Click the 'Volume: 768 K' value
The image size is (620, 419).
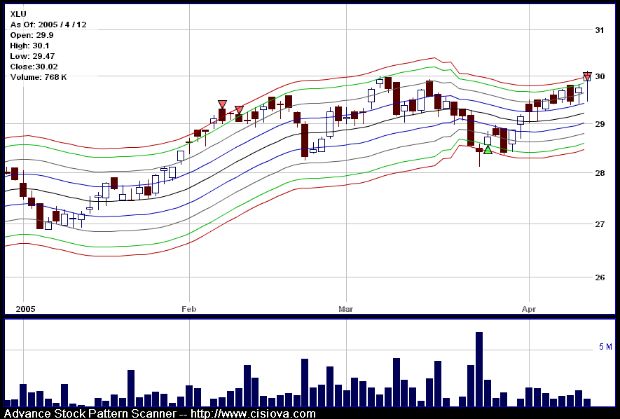pos(38,77)
